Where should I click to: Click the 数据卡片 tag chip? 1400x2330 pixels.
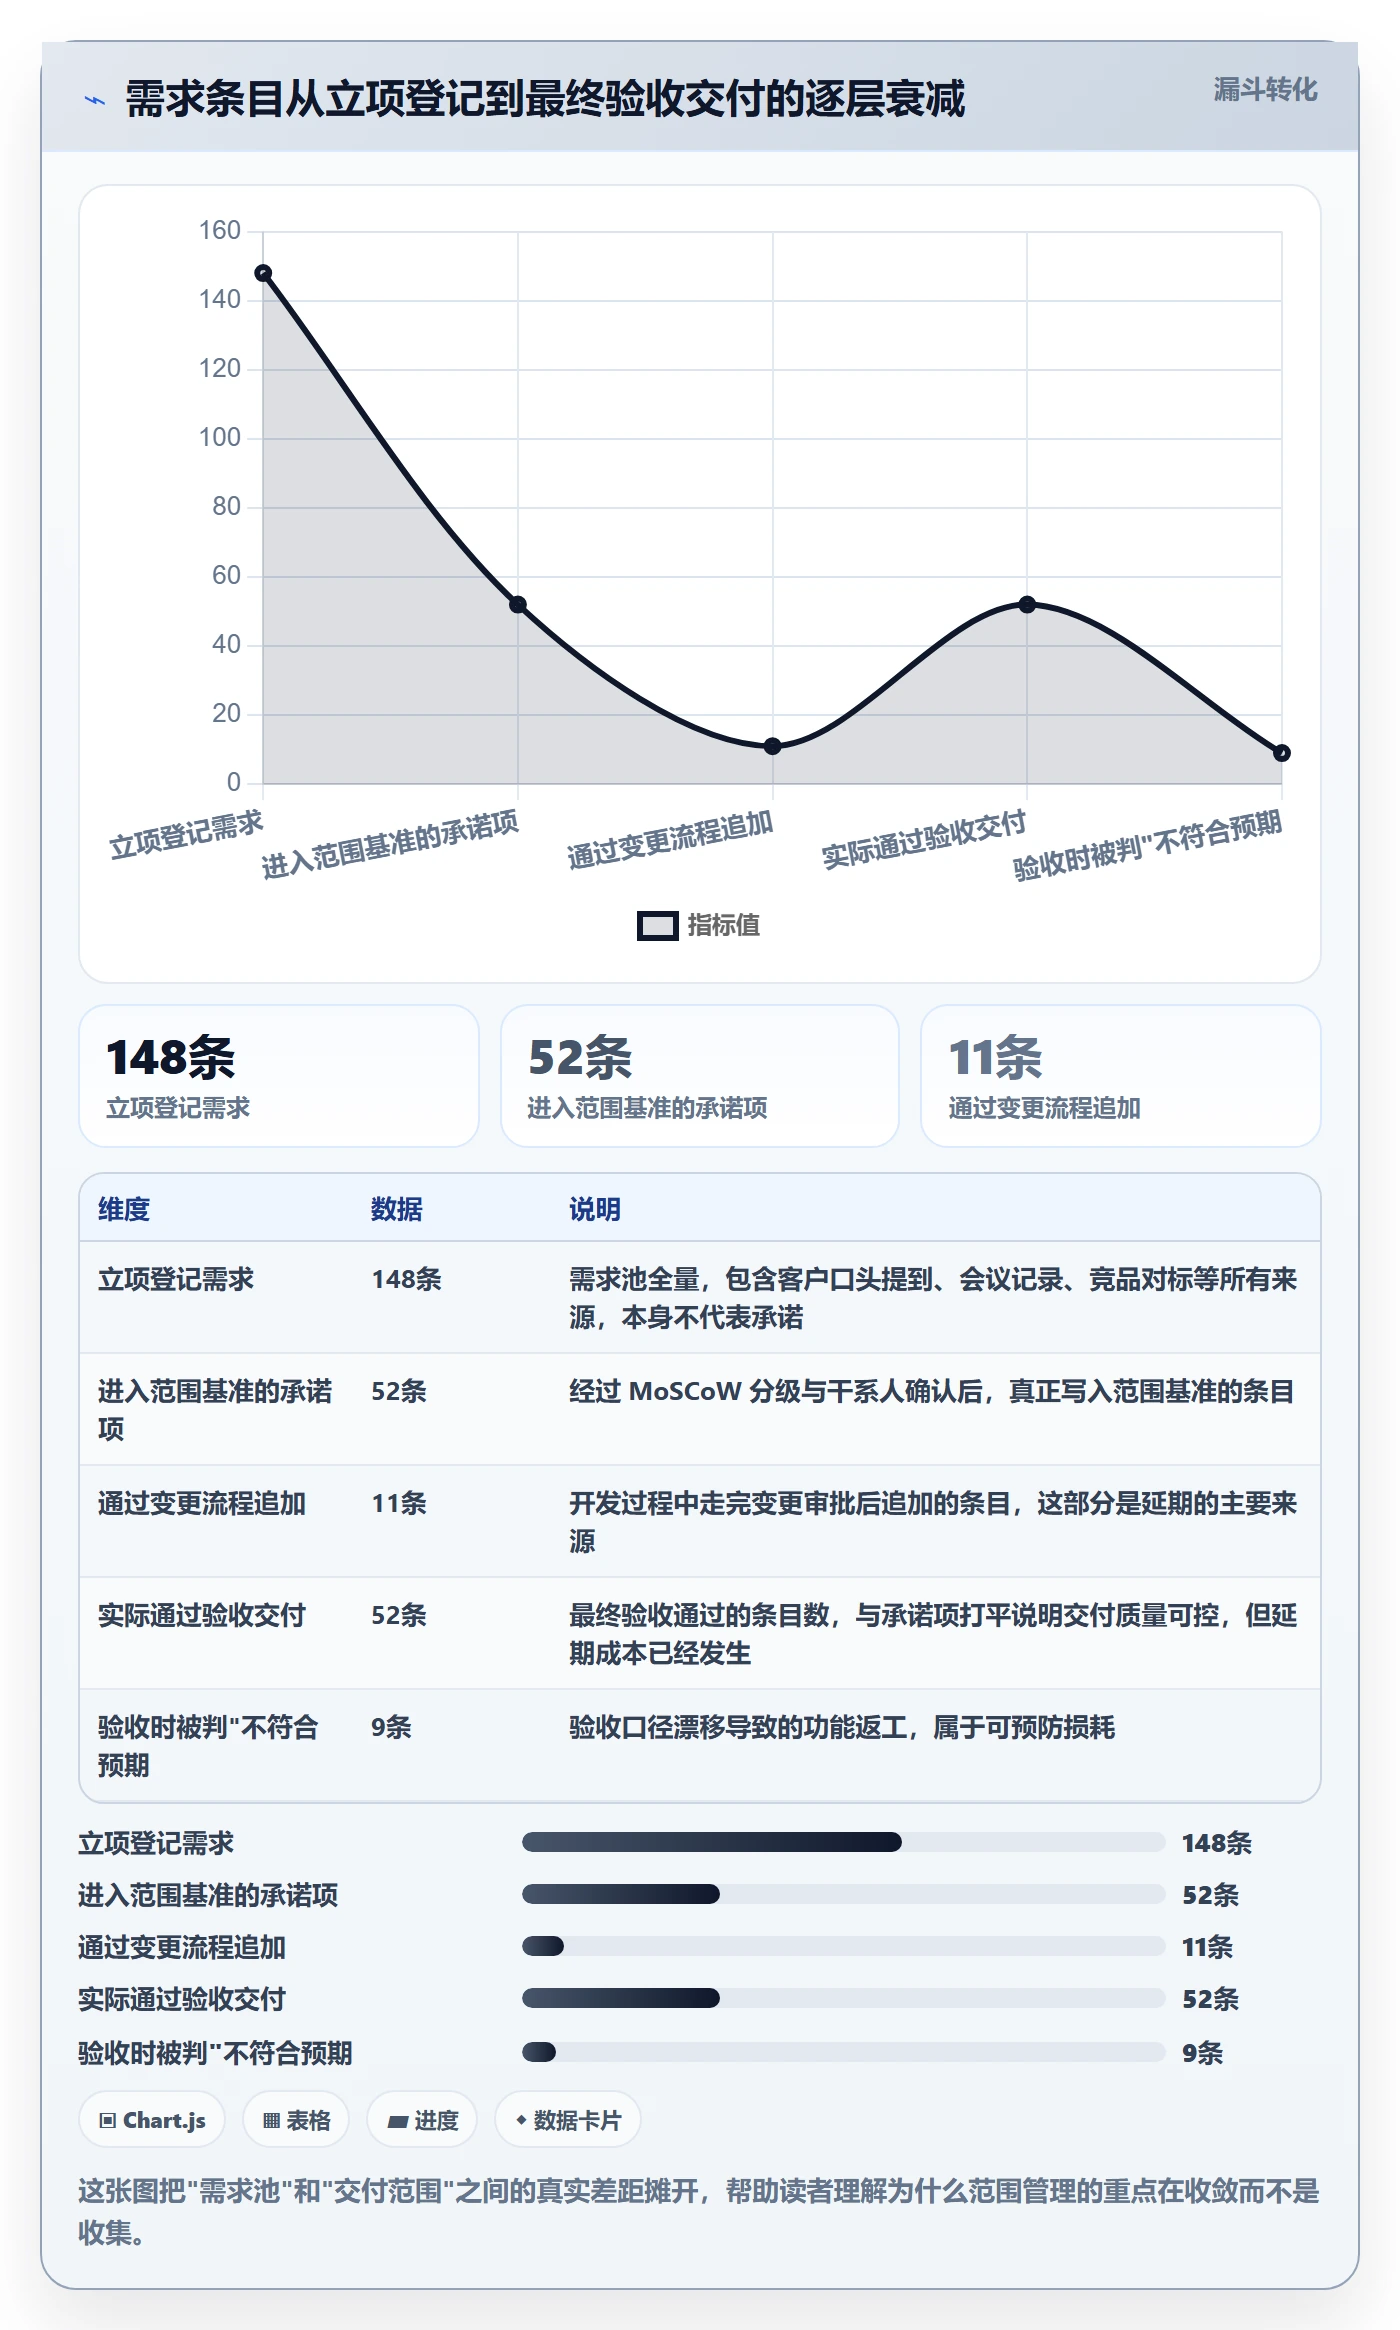point(568,2120)
